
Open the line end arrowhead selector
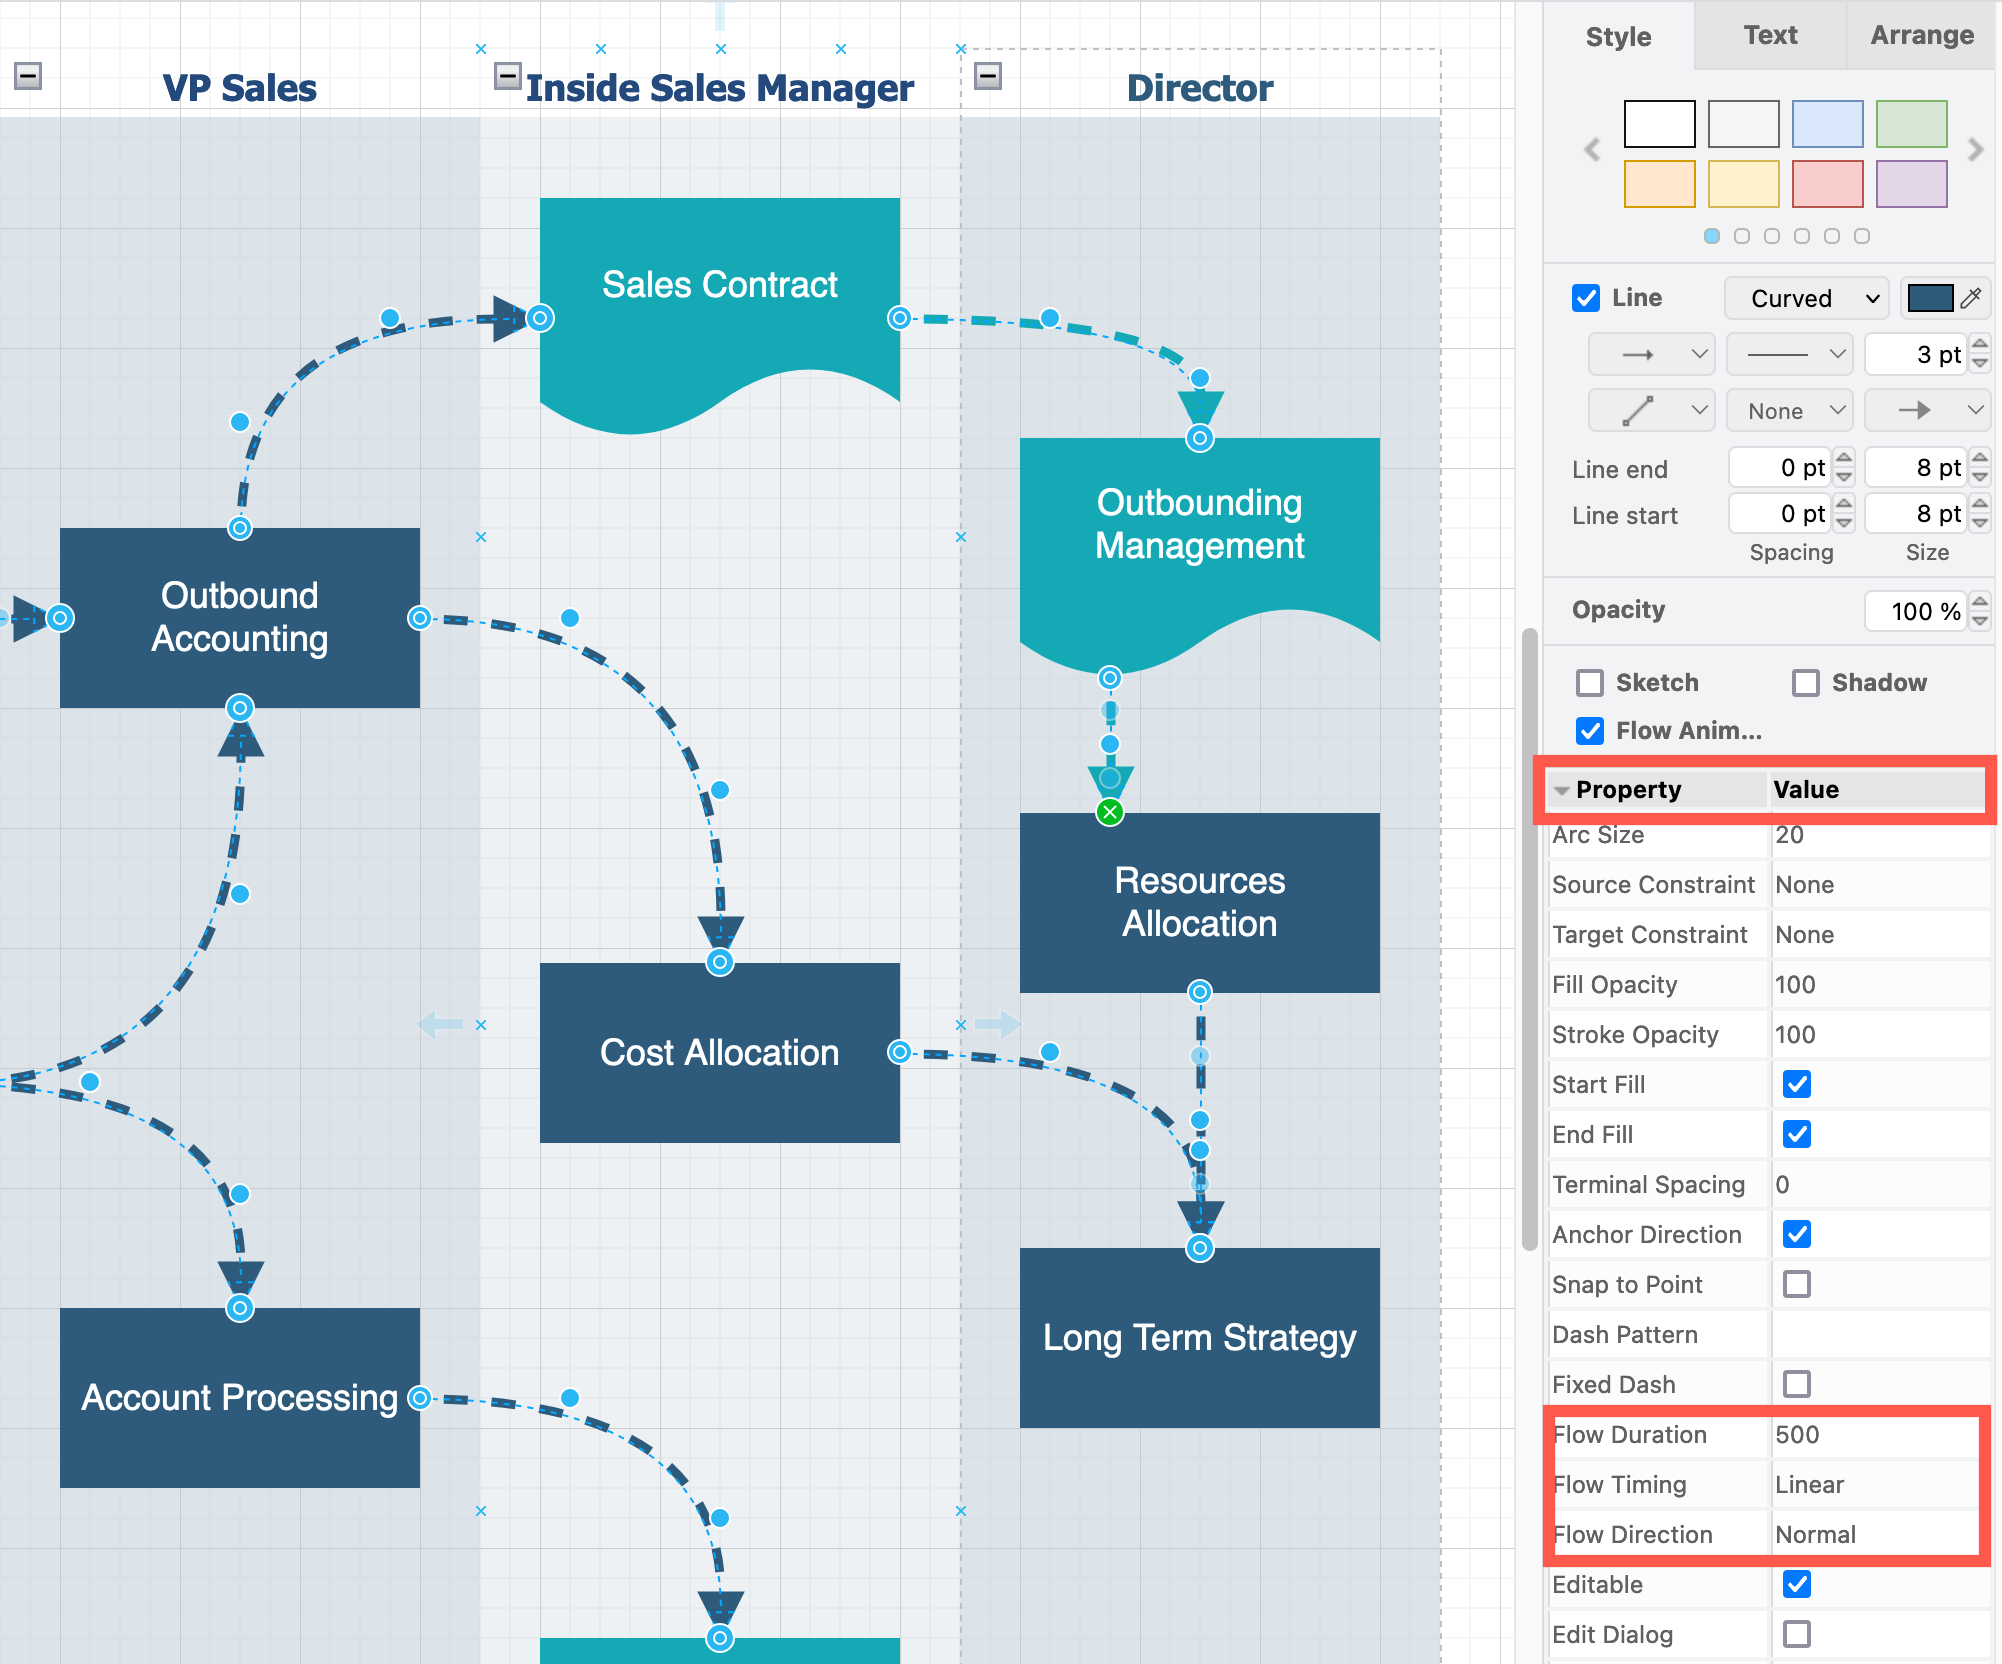pyautogui.click(x=1927, y=410)
